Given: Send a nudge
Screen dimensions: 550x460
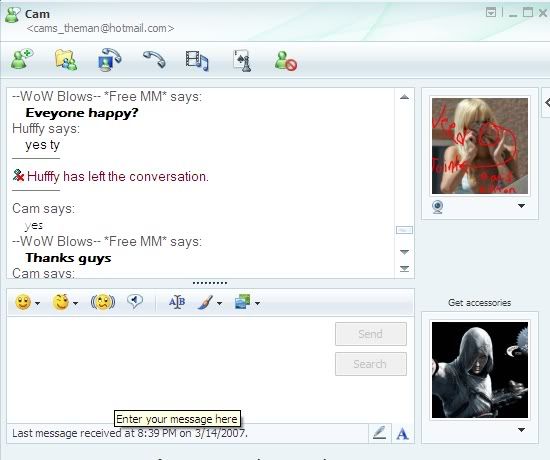Looking at the screenshot, I should click(103, 302).
